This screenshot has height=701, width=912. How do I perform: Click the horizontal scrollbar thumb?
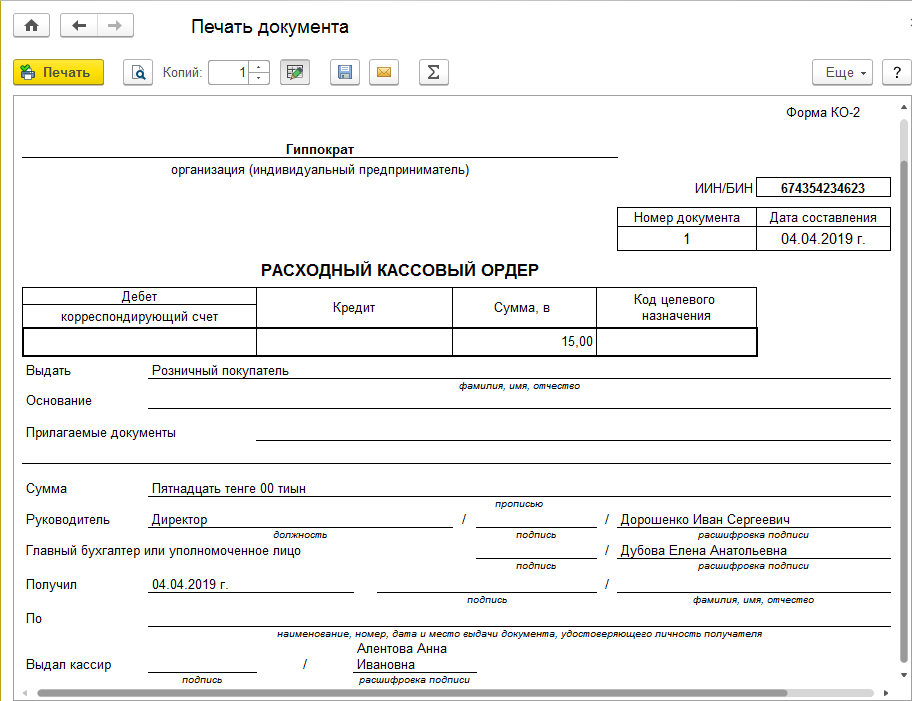pos(412,693)
